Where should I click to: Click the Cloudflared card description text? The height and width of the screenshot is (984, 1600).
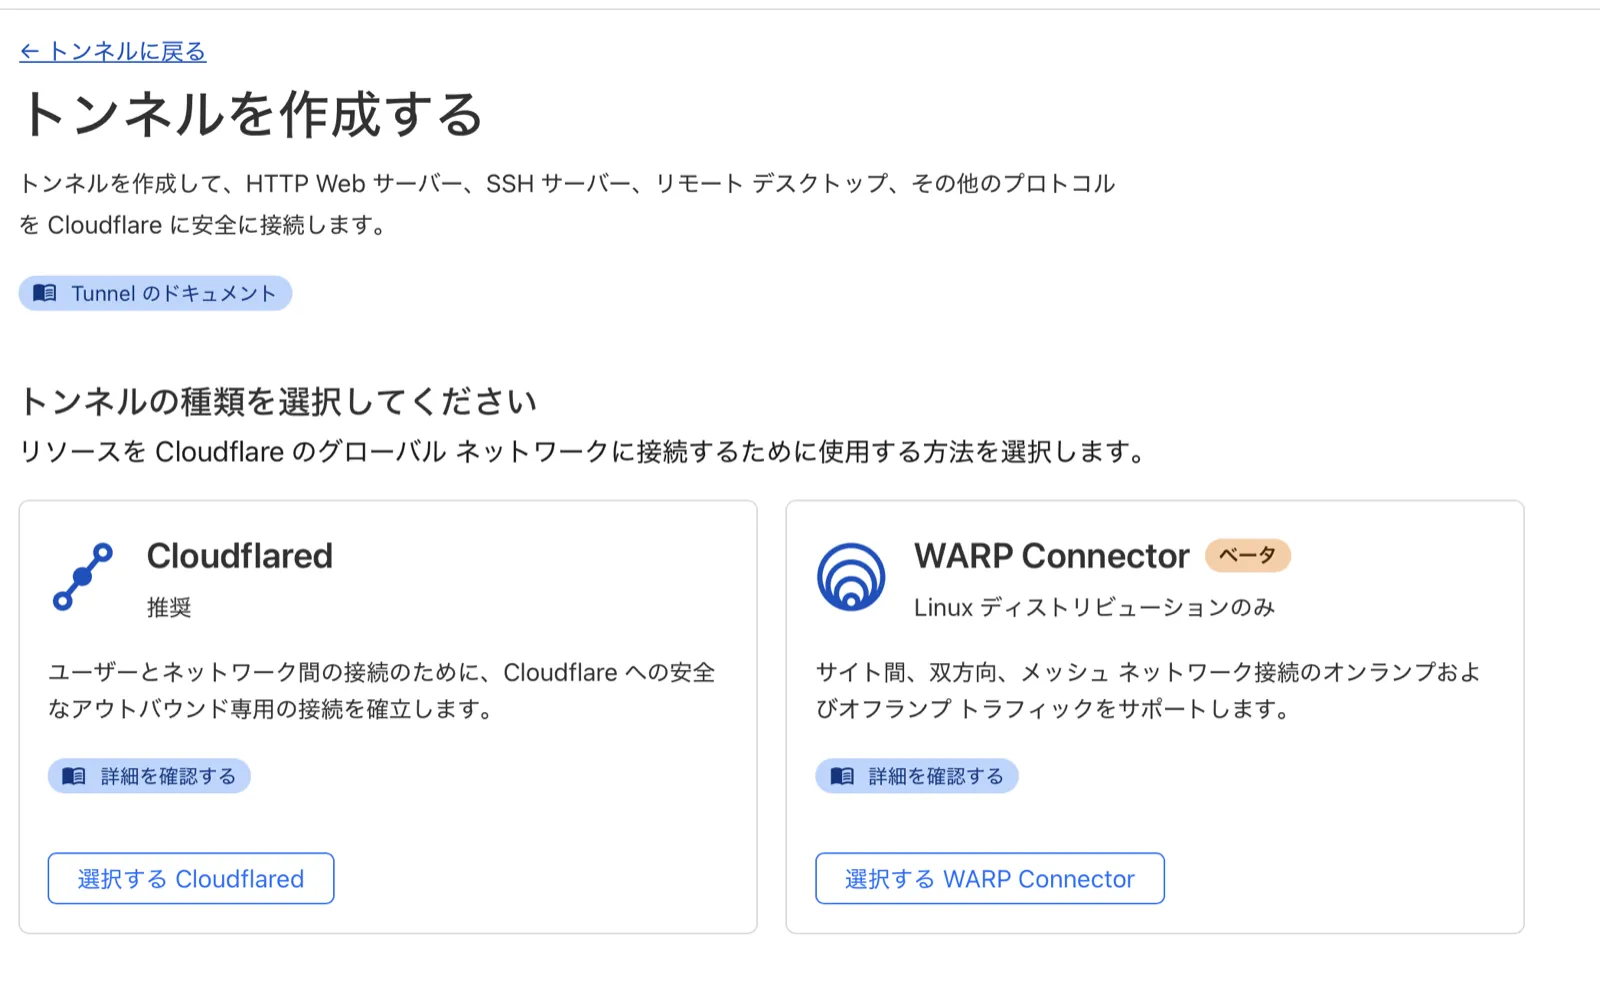coord(381,690)
